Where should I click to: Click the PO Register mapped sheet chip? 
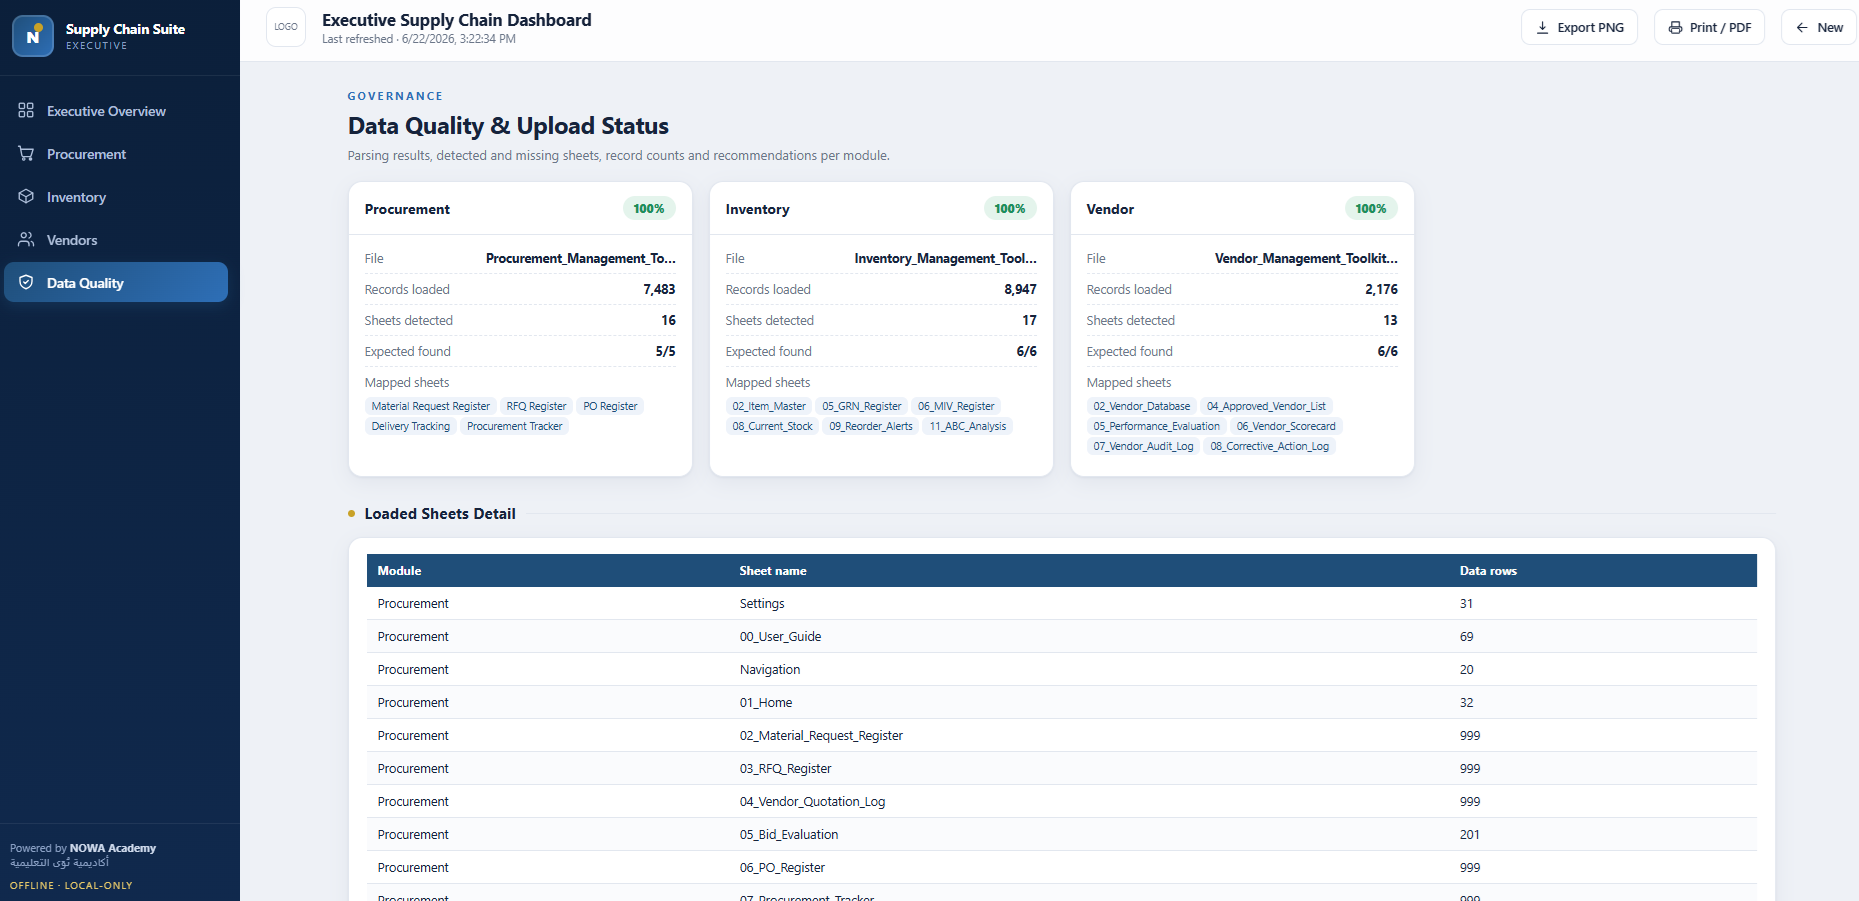click(610, 406)
